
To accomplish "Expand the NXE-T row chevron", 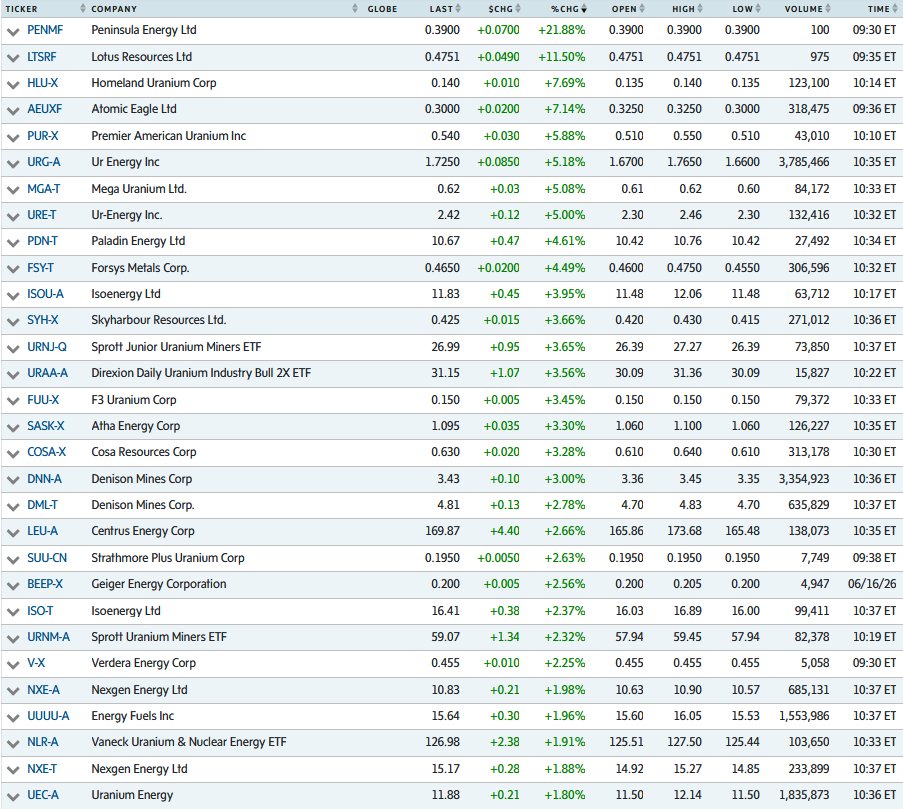I will pos(13,770).
